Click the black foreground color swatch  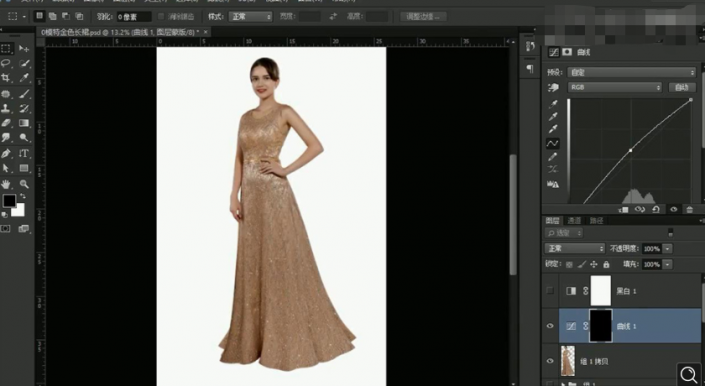point(9,200)
